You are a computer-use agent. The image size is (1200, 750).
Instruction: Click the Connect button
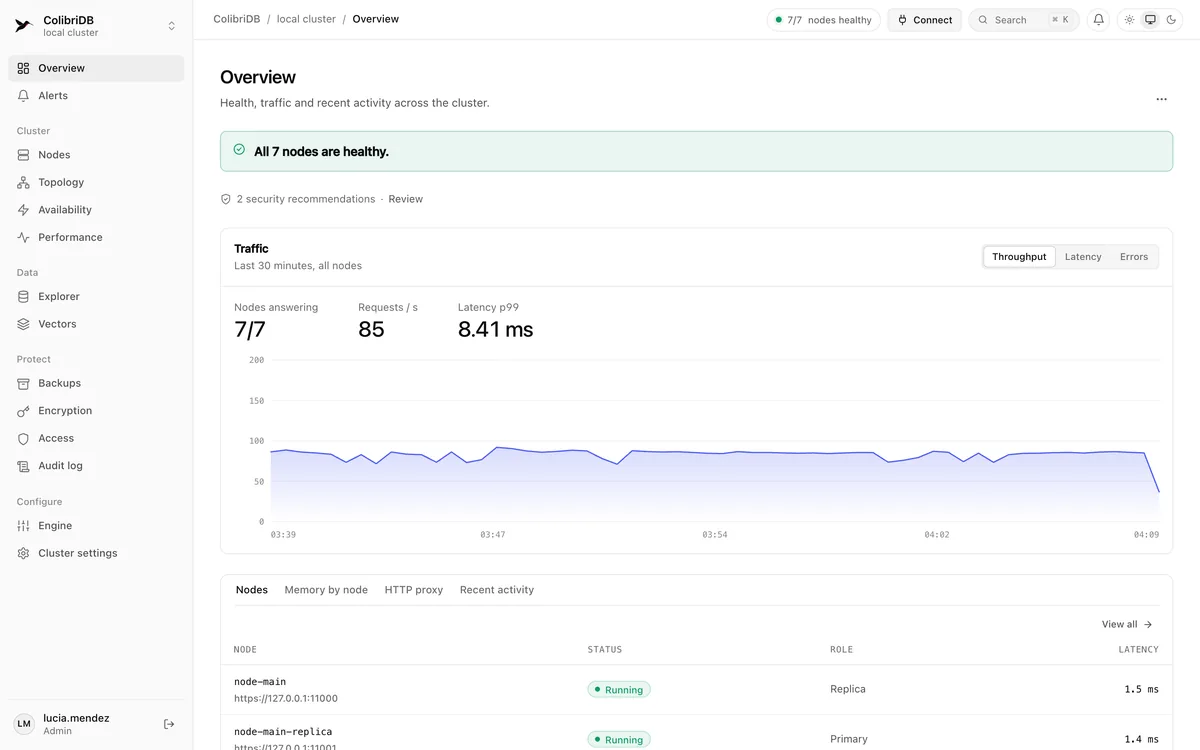point(925,20)
